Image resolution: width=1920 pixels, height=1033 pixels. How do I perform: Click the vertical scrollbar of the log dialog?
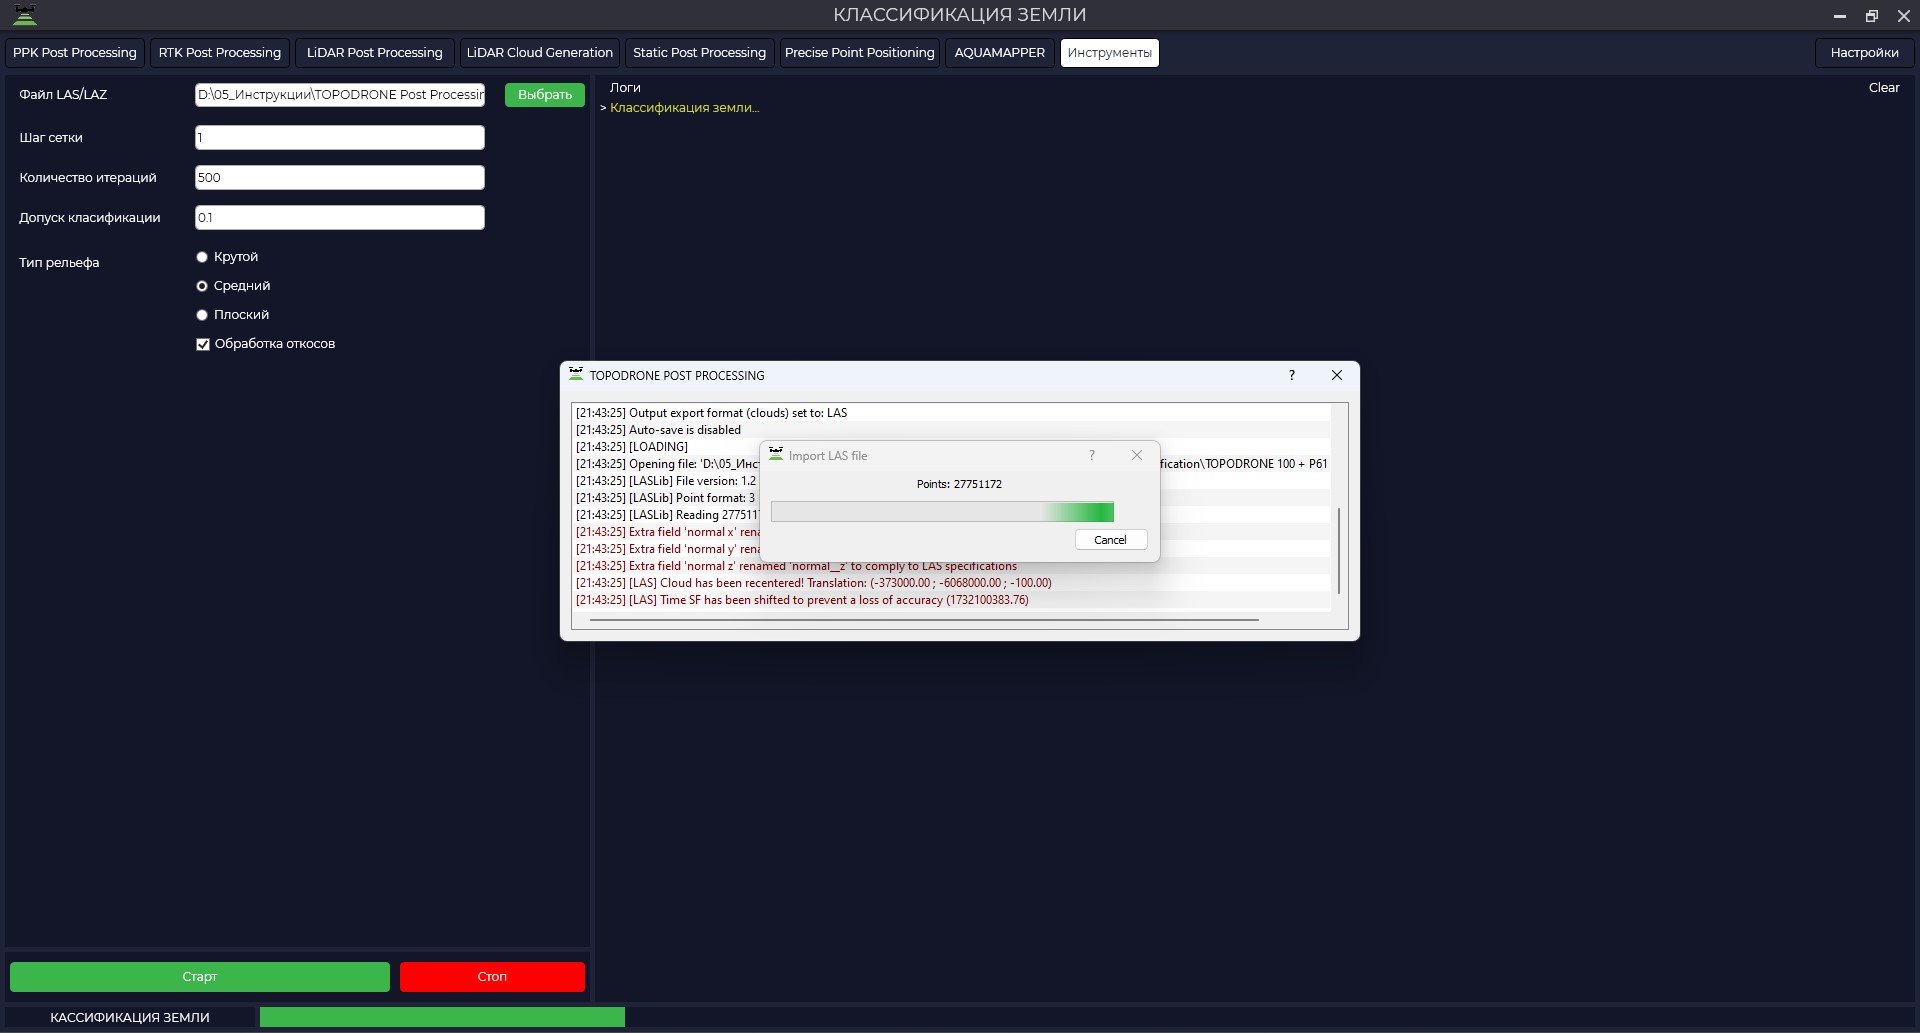pos(1338,550)
